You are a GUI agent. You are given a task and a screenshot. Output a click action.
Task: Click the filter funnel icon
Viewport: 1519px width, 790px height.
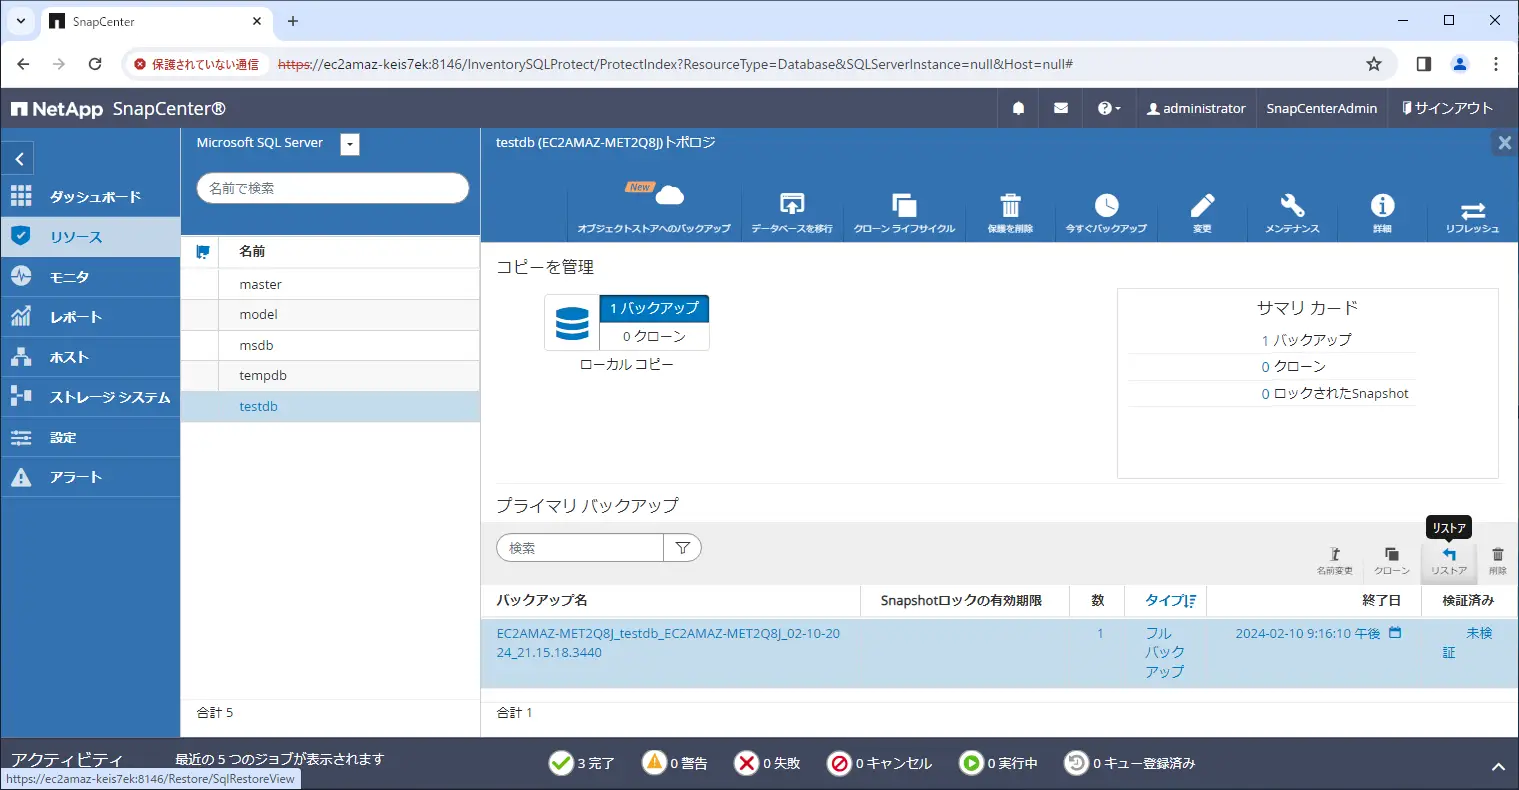pos(683,548)
